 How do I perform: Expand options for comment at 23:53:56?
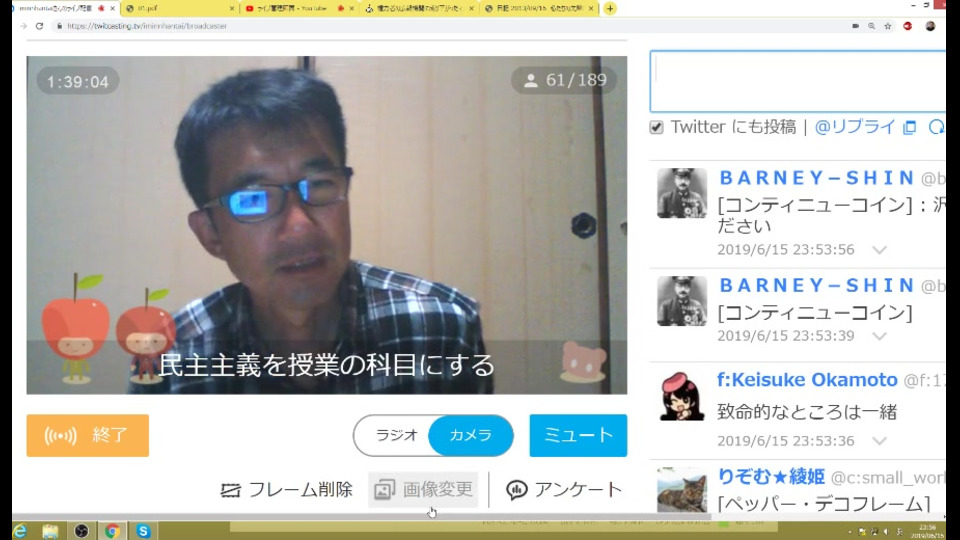(879, 250)
